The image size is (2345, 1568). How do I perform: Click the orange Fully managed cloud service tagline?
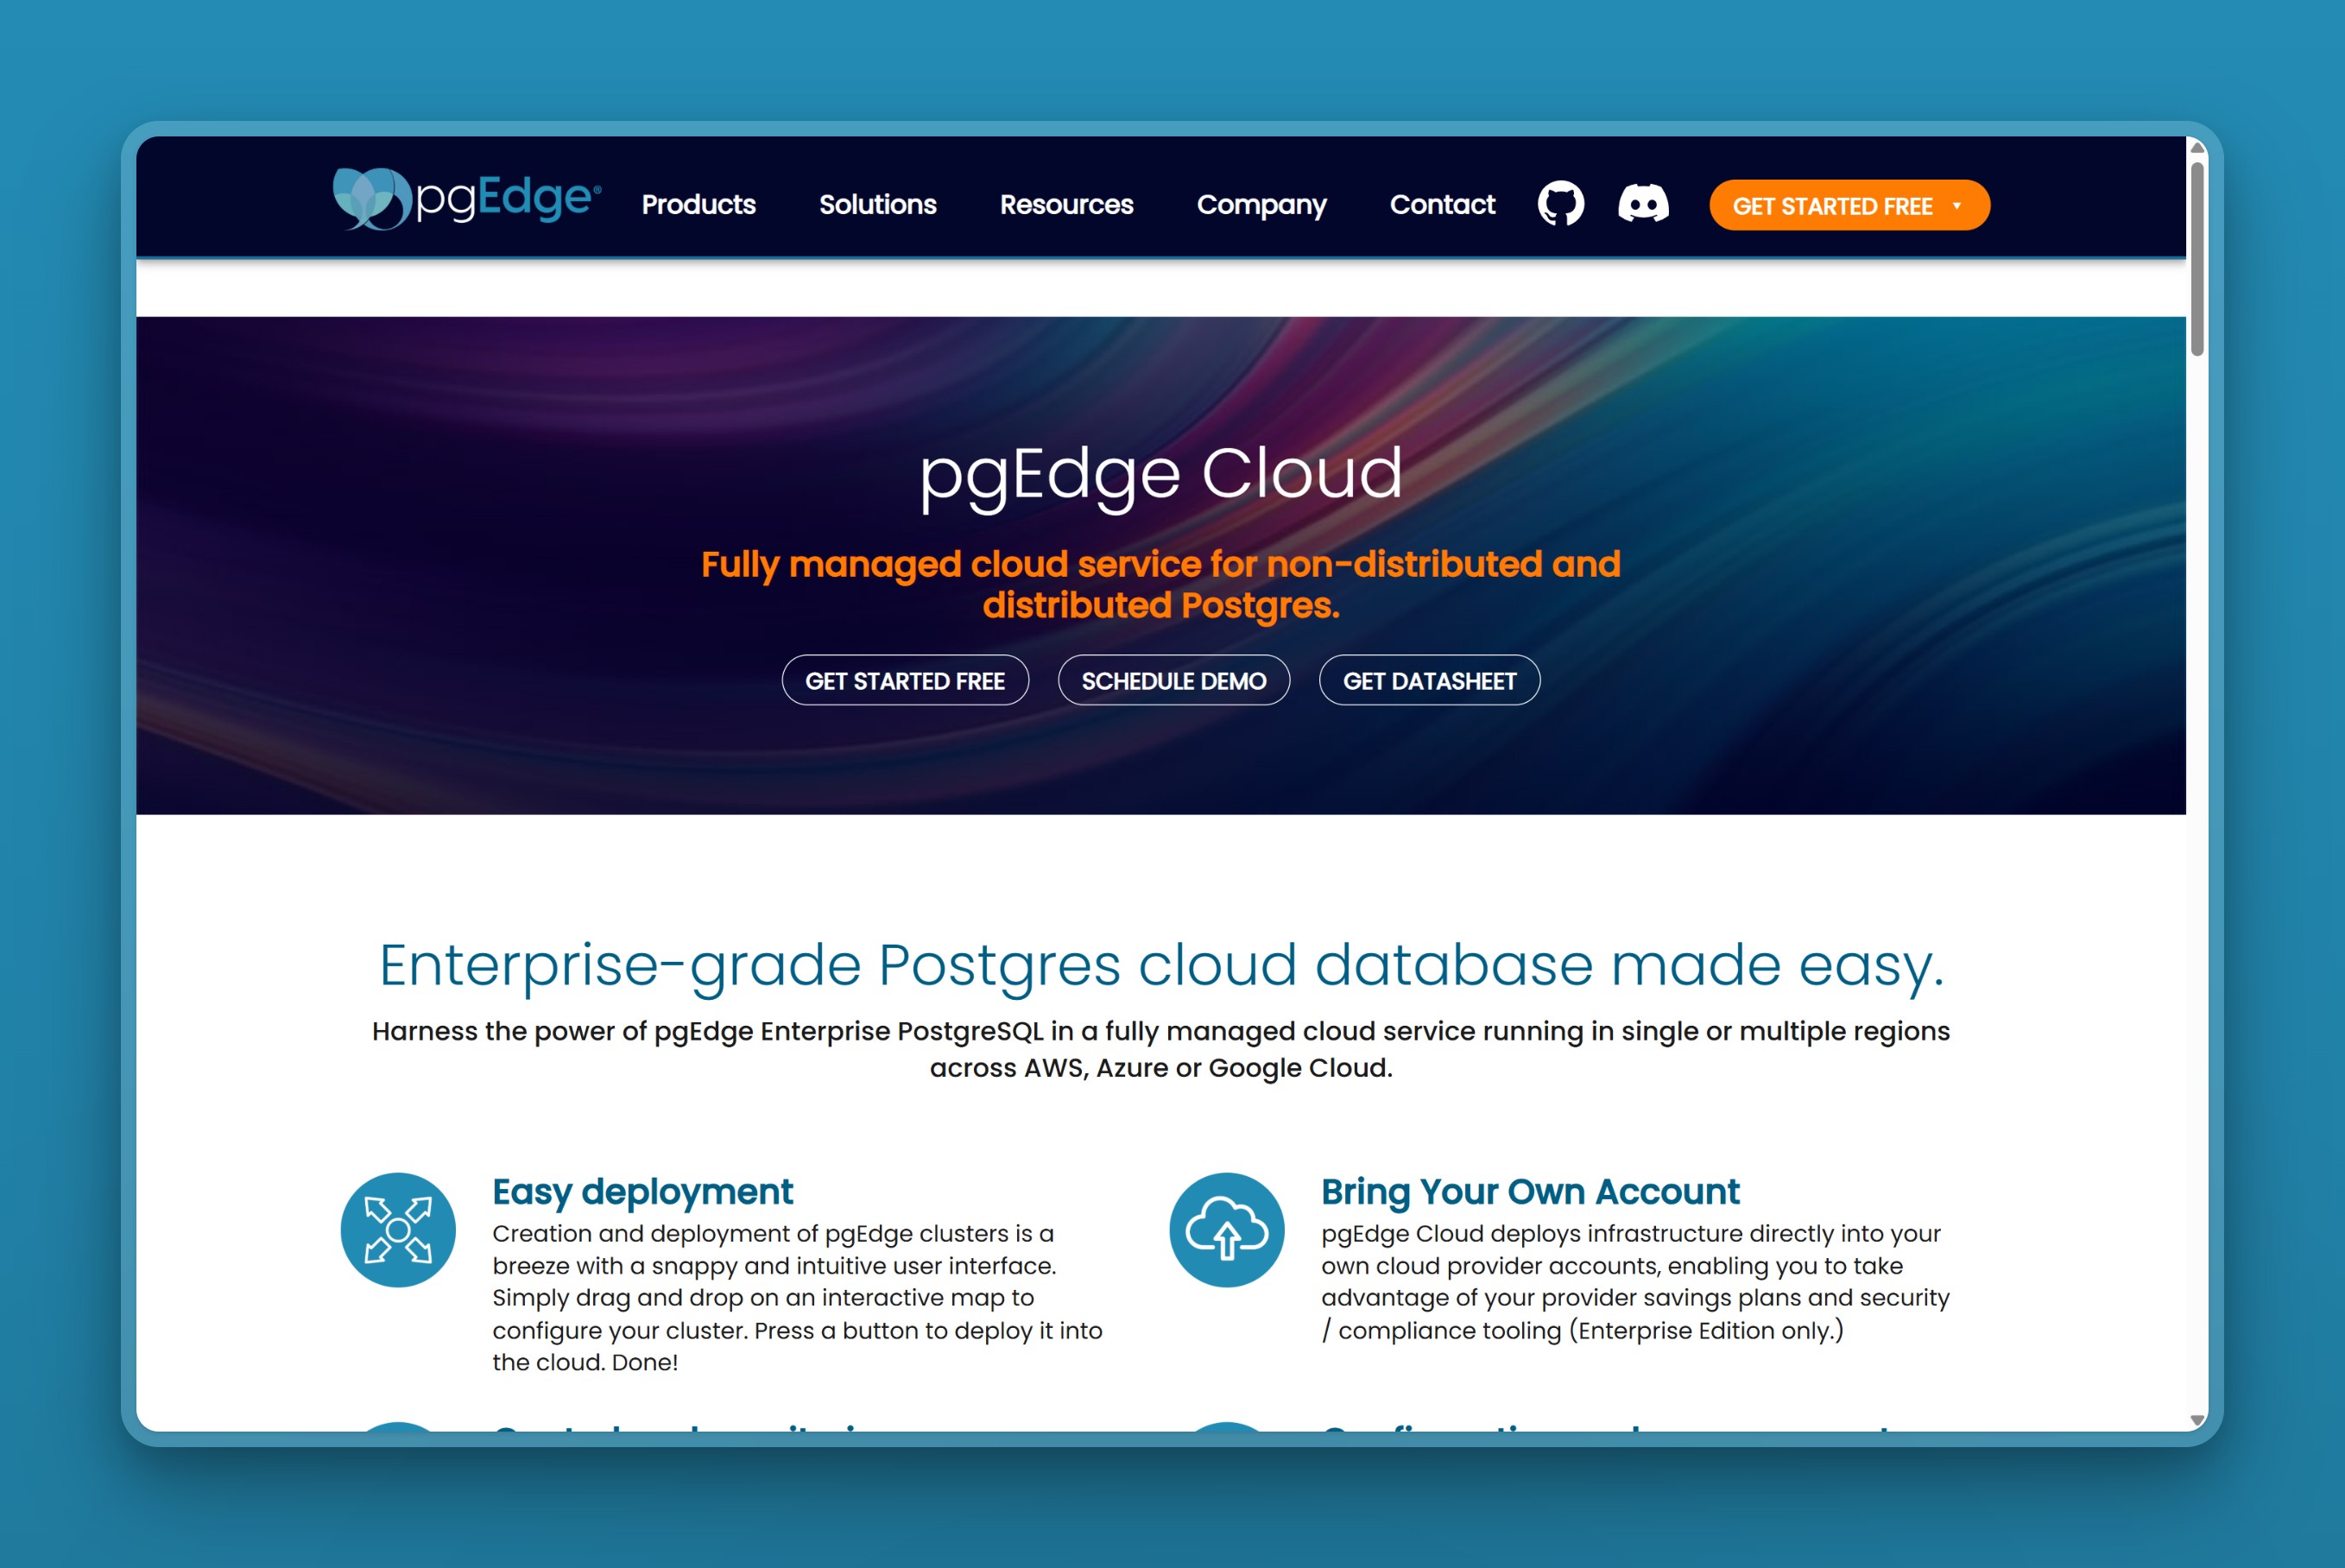click(x=1161, y=584)
